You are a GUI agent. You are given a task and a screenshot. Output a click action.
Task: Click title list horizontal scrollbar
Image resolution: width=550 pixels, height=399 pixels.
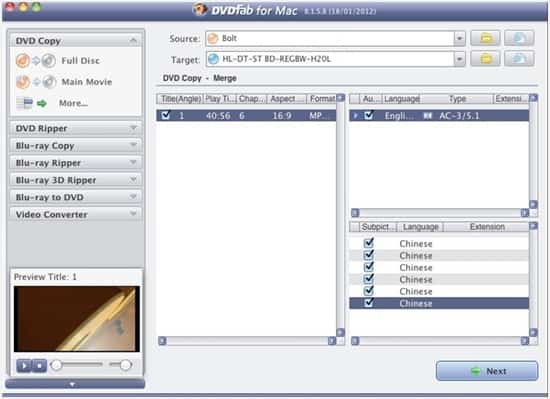pos(247,341)
